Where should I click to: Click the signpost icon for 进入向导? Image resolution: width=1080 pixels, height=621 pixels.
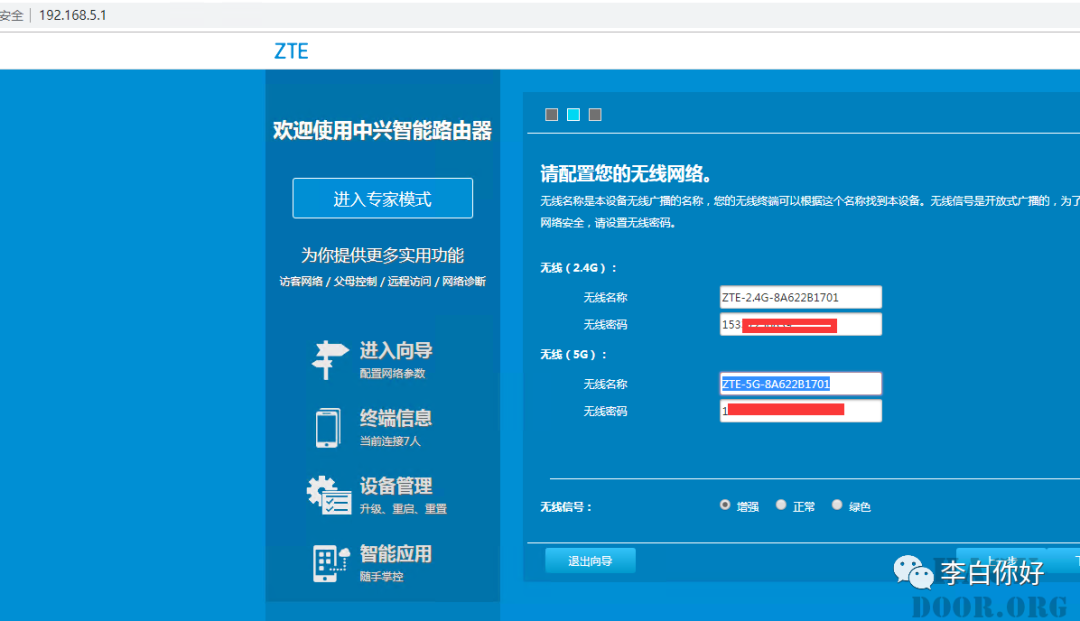pyautogui.click(x=329, y=360)
